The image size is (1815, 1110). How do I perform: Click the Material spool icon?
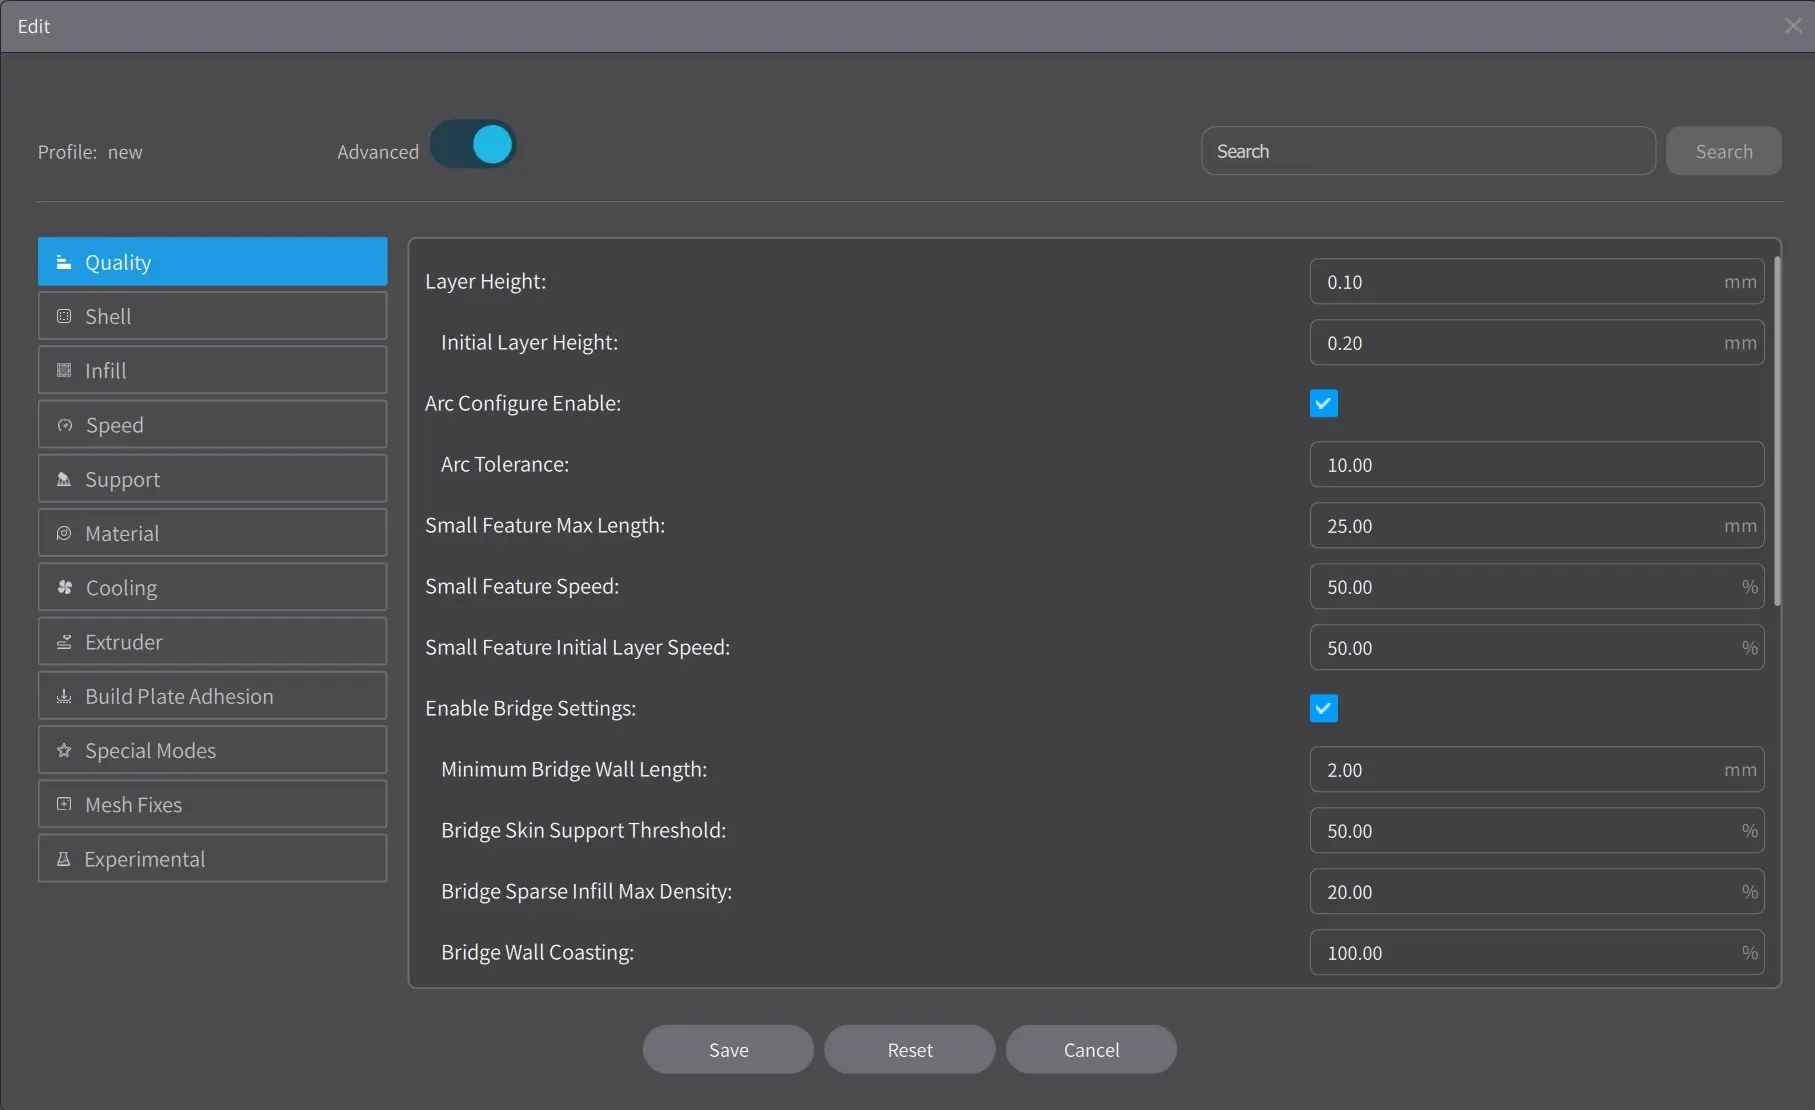(x=64, y=533)
